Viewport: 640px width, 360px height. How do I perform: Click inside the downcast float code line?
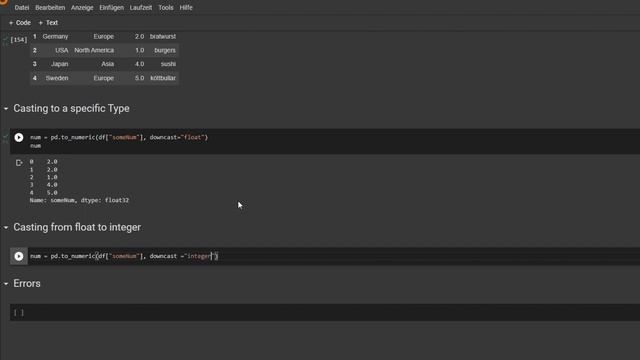click(x=119, y=138)
